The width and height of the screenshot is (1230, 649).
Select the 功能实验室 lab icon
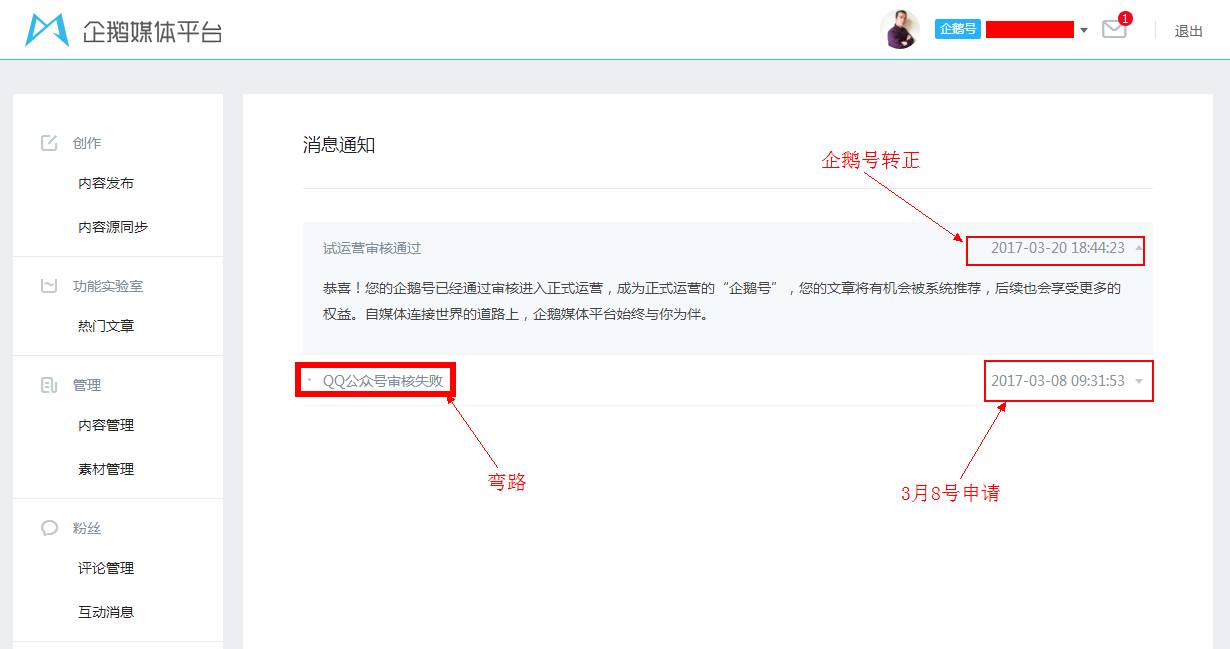pos(49,286)
